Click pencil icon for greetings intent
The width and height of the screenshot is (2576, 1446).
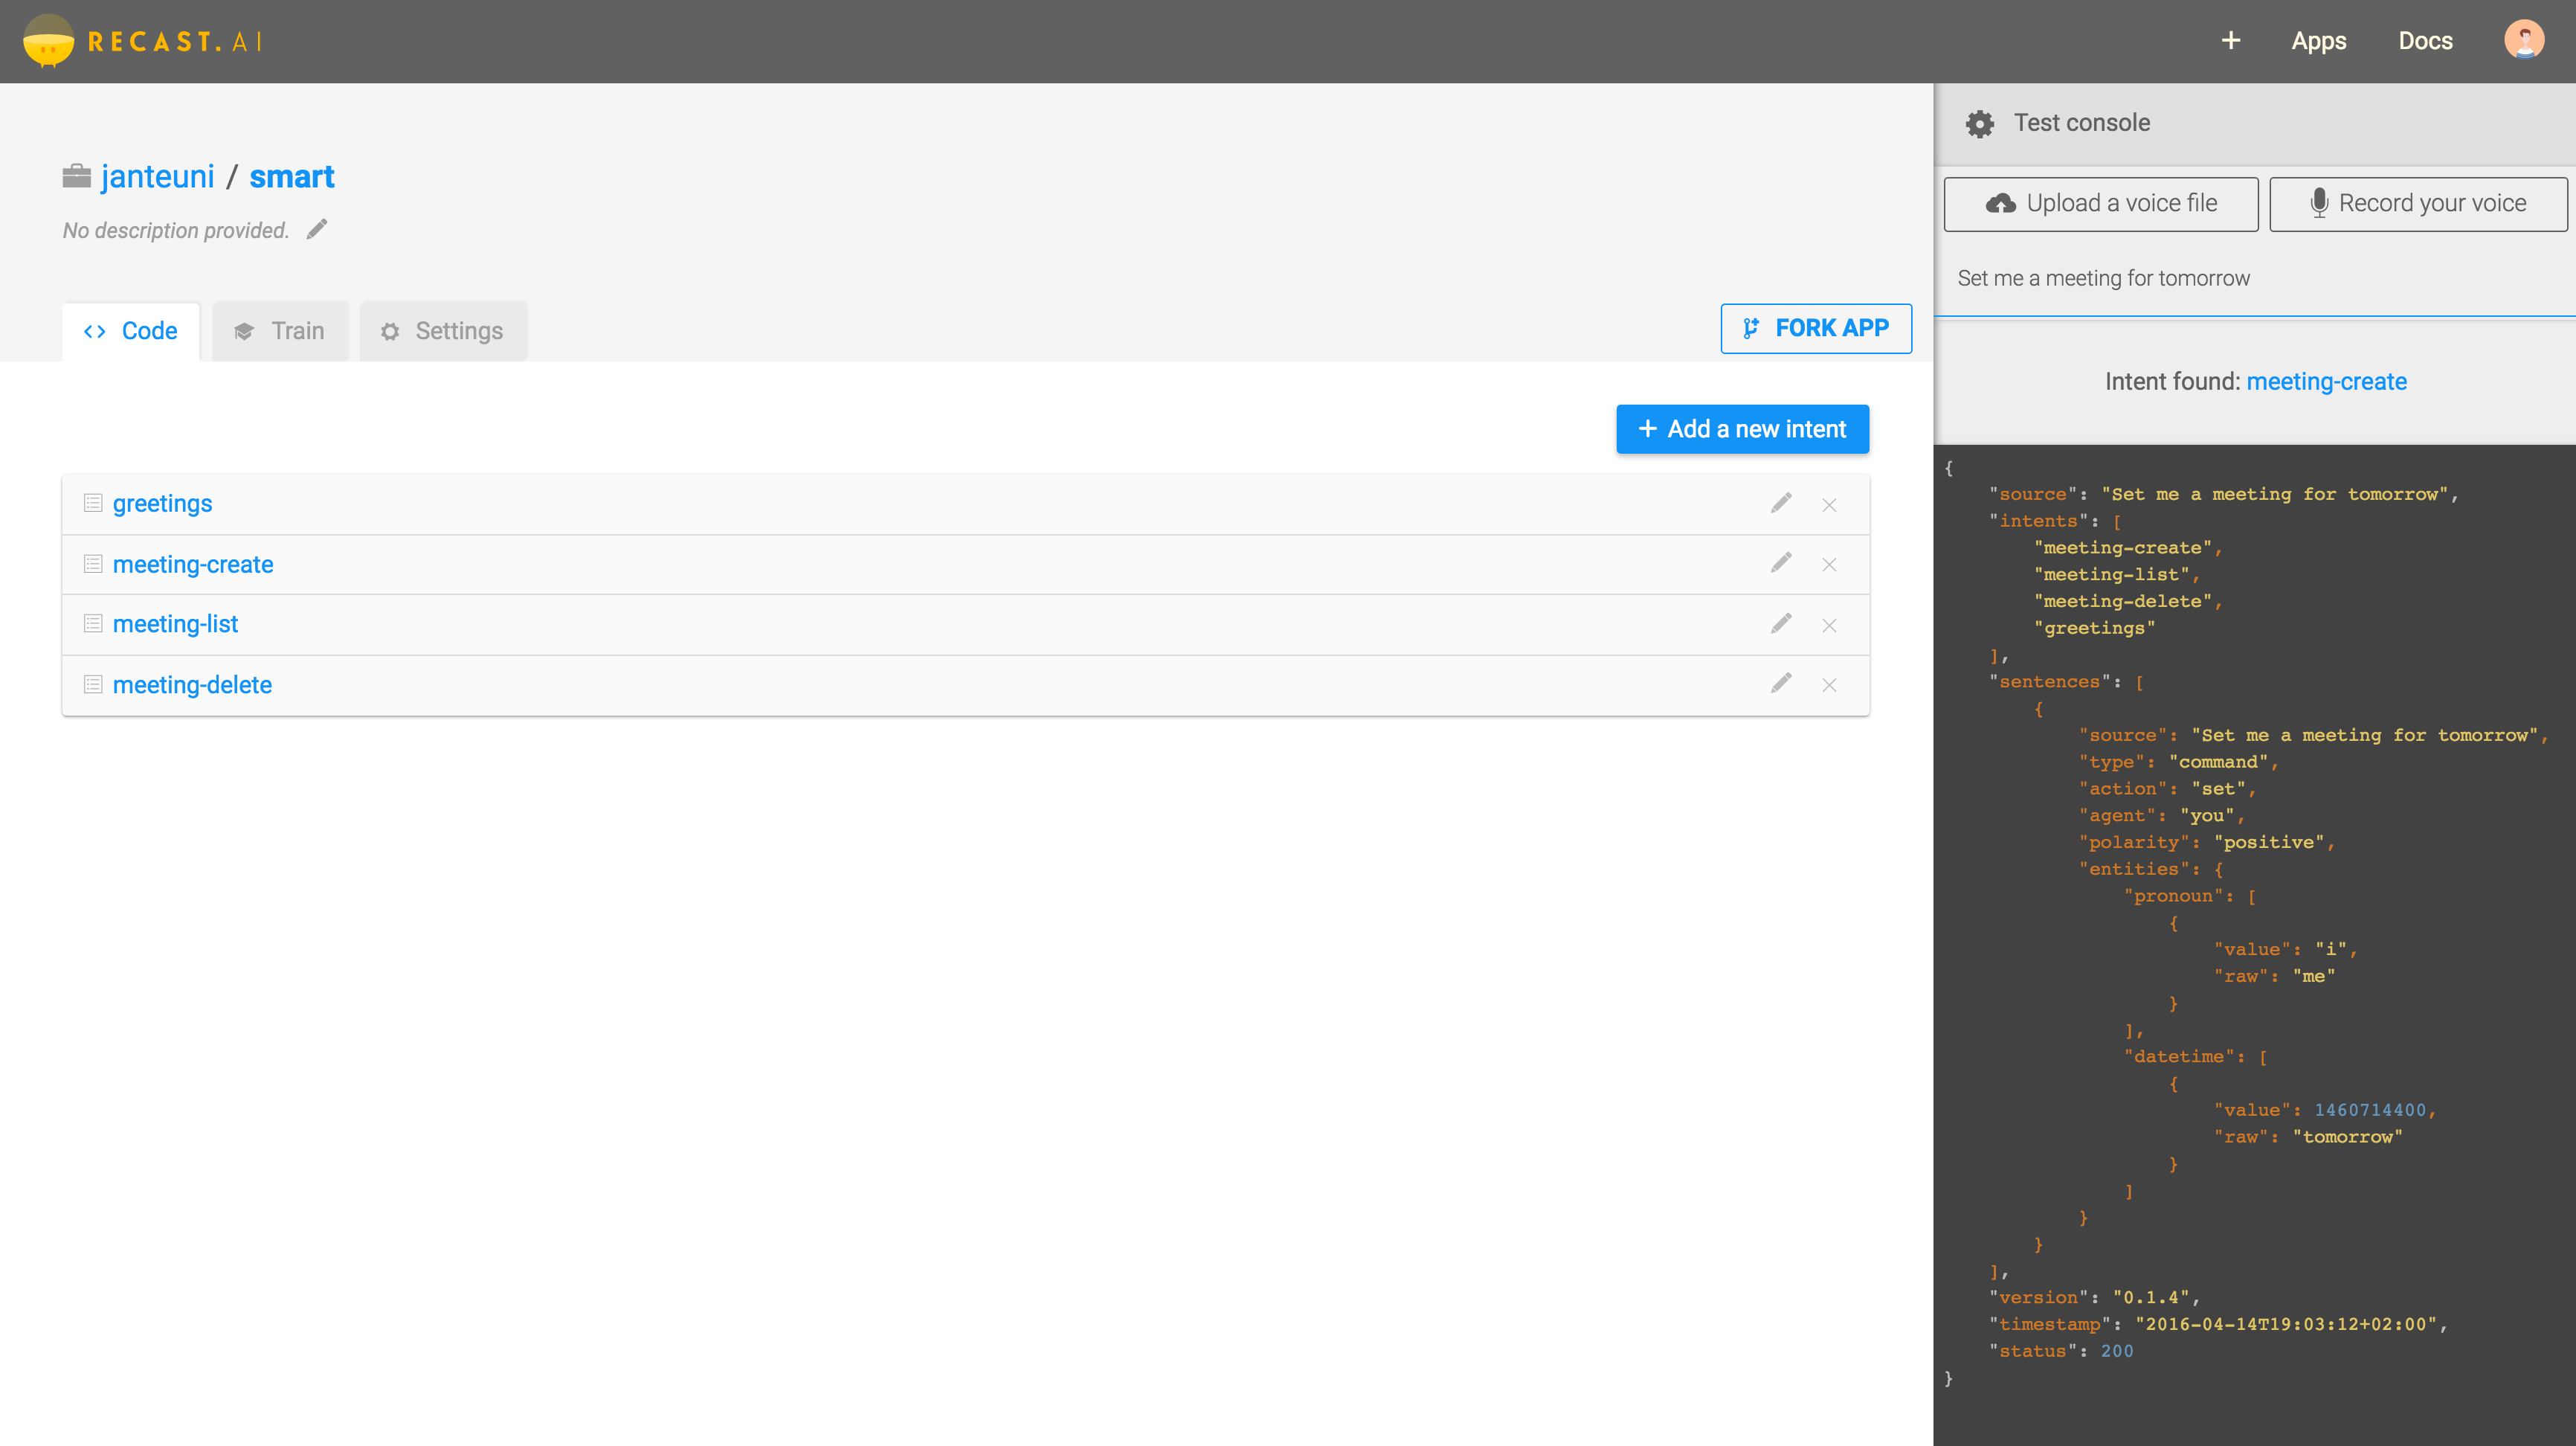(1781, 503)
